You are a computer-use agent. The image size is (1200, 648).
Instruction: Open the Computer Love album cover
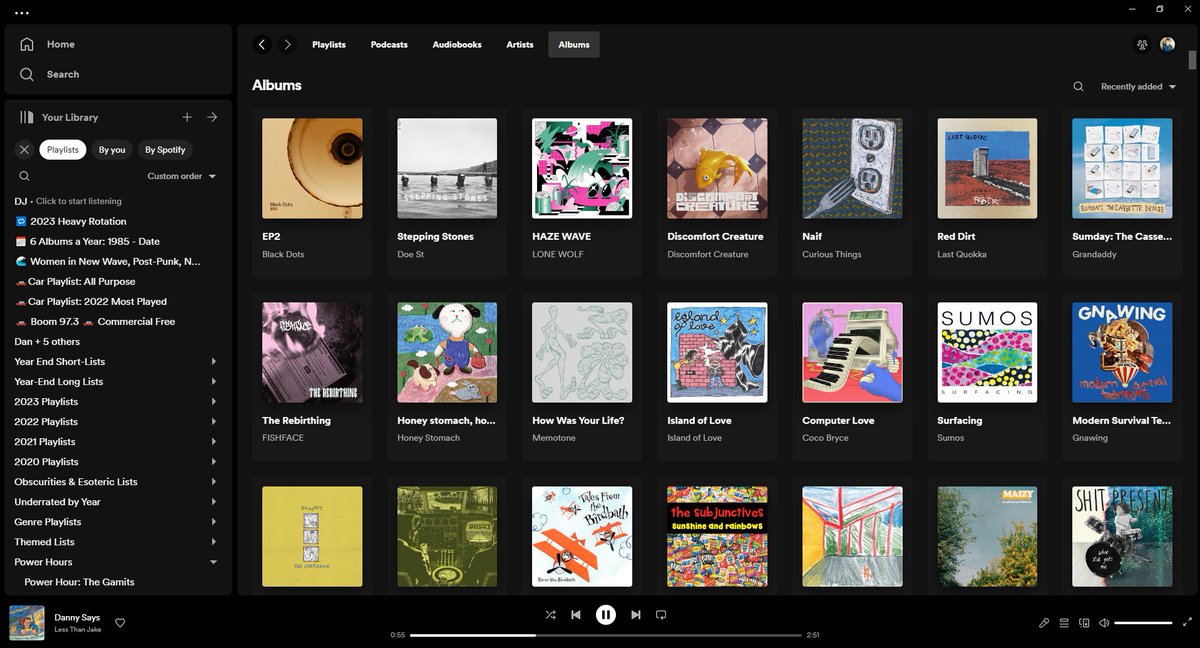coord(852,352)
